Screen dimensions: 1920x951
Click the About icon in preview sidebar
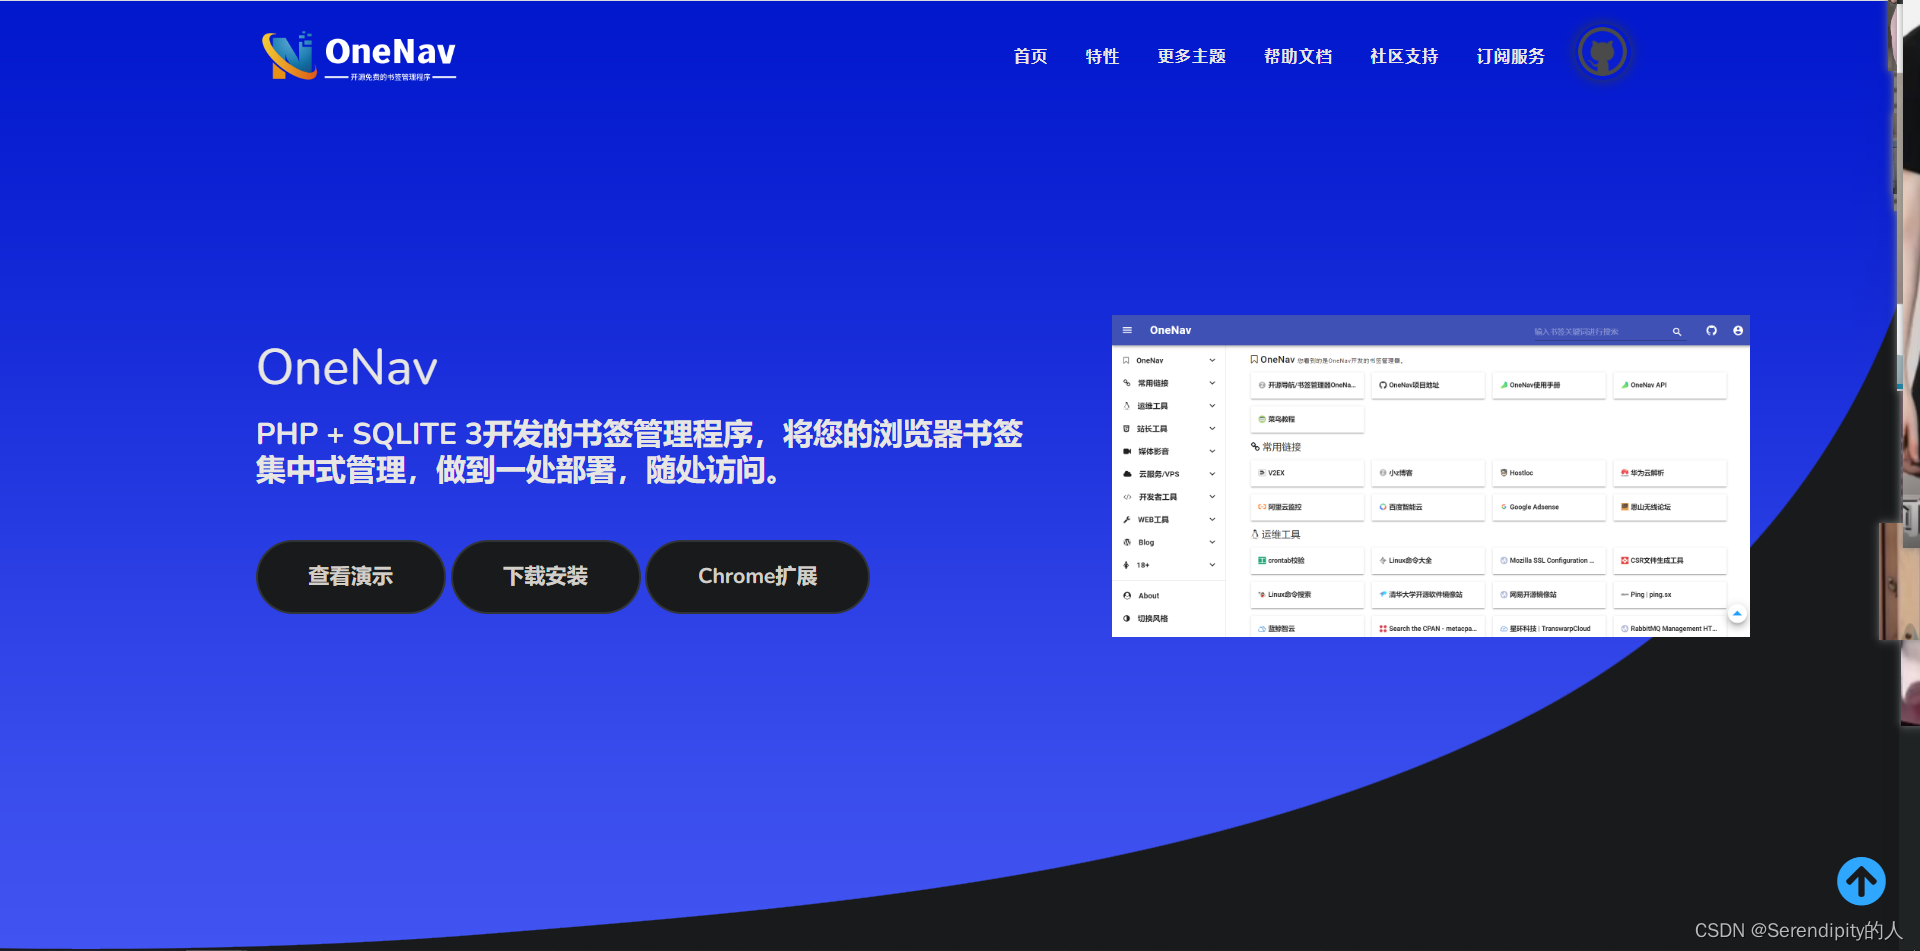[x=1127, y=596]
